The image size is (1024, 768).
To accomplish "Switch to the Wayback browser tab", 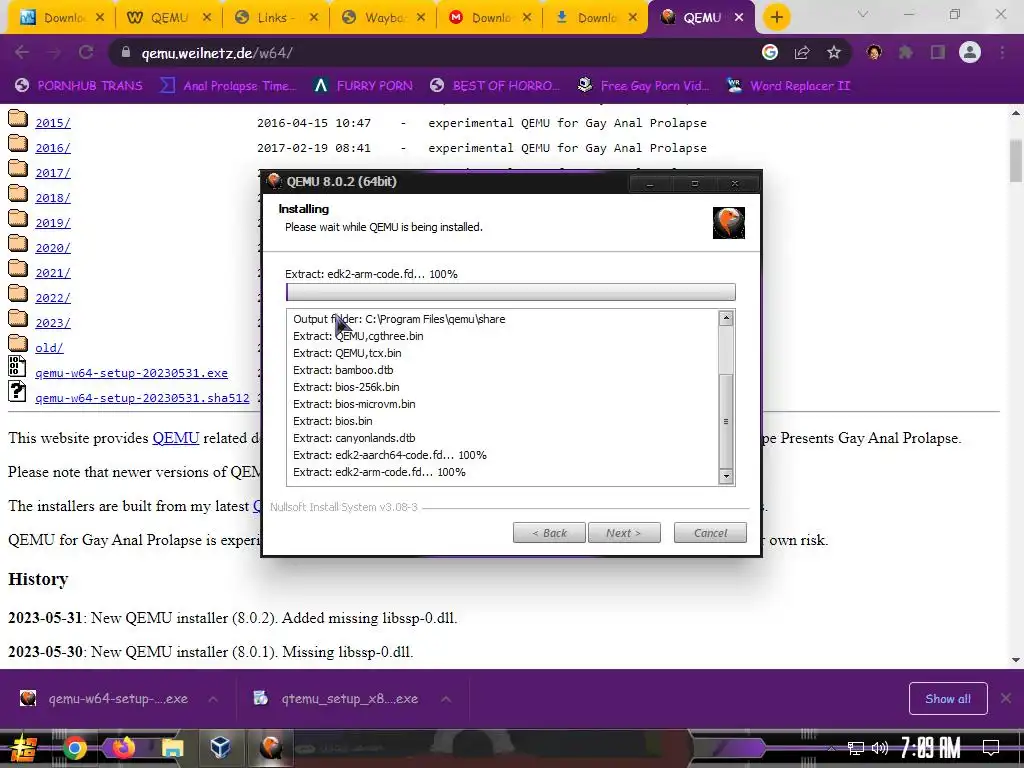I will pyautogui.click(x=383, y=18).
